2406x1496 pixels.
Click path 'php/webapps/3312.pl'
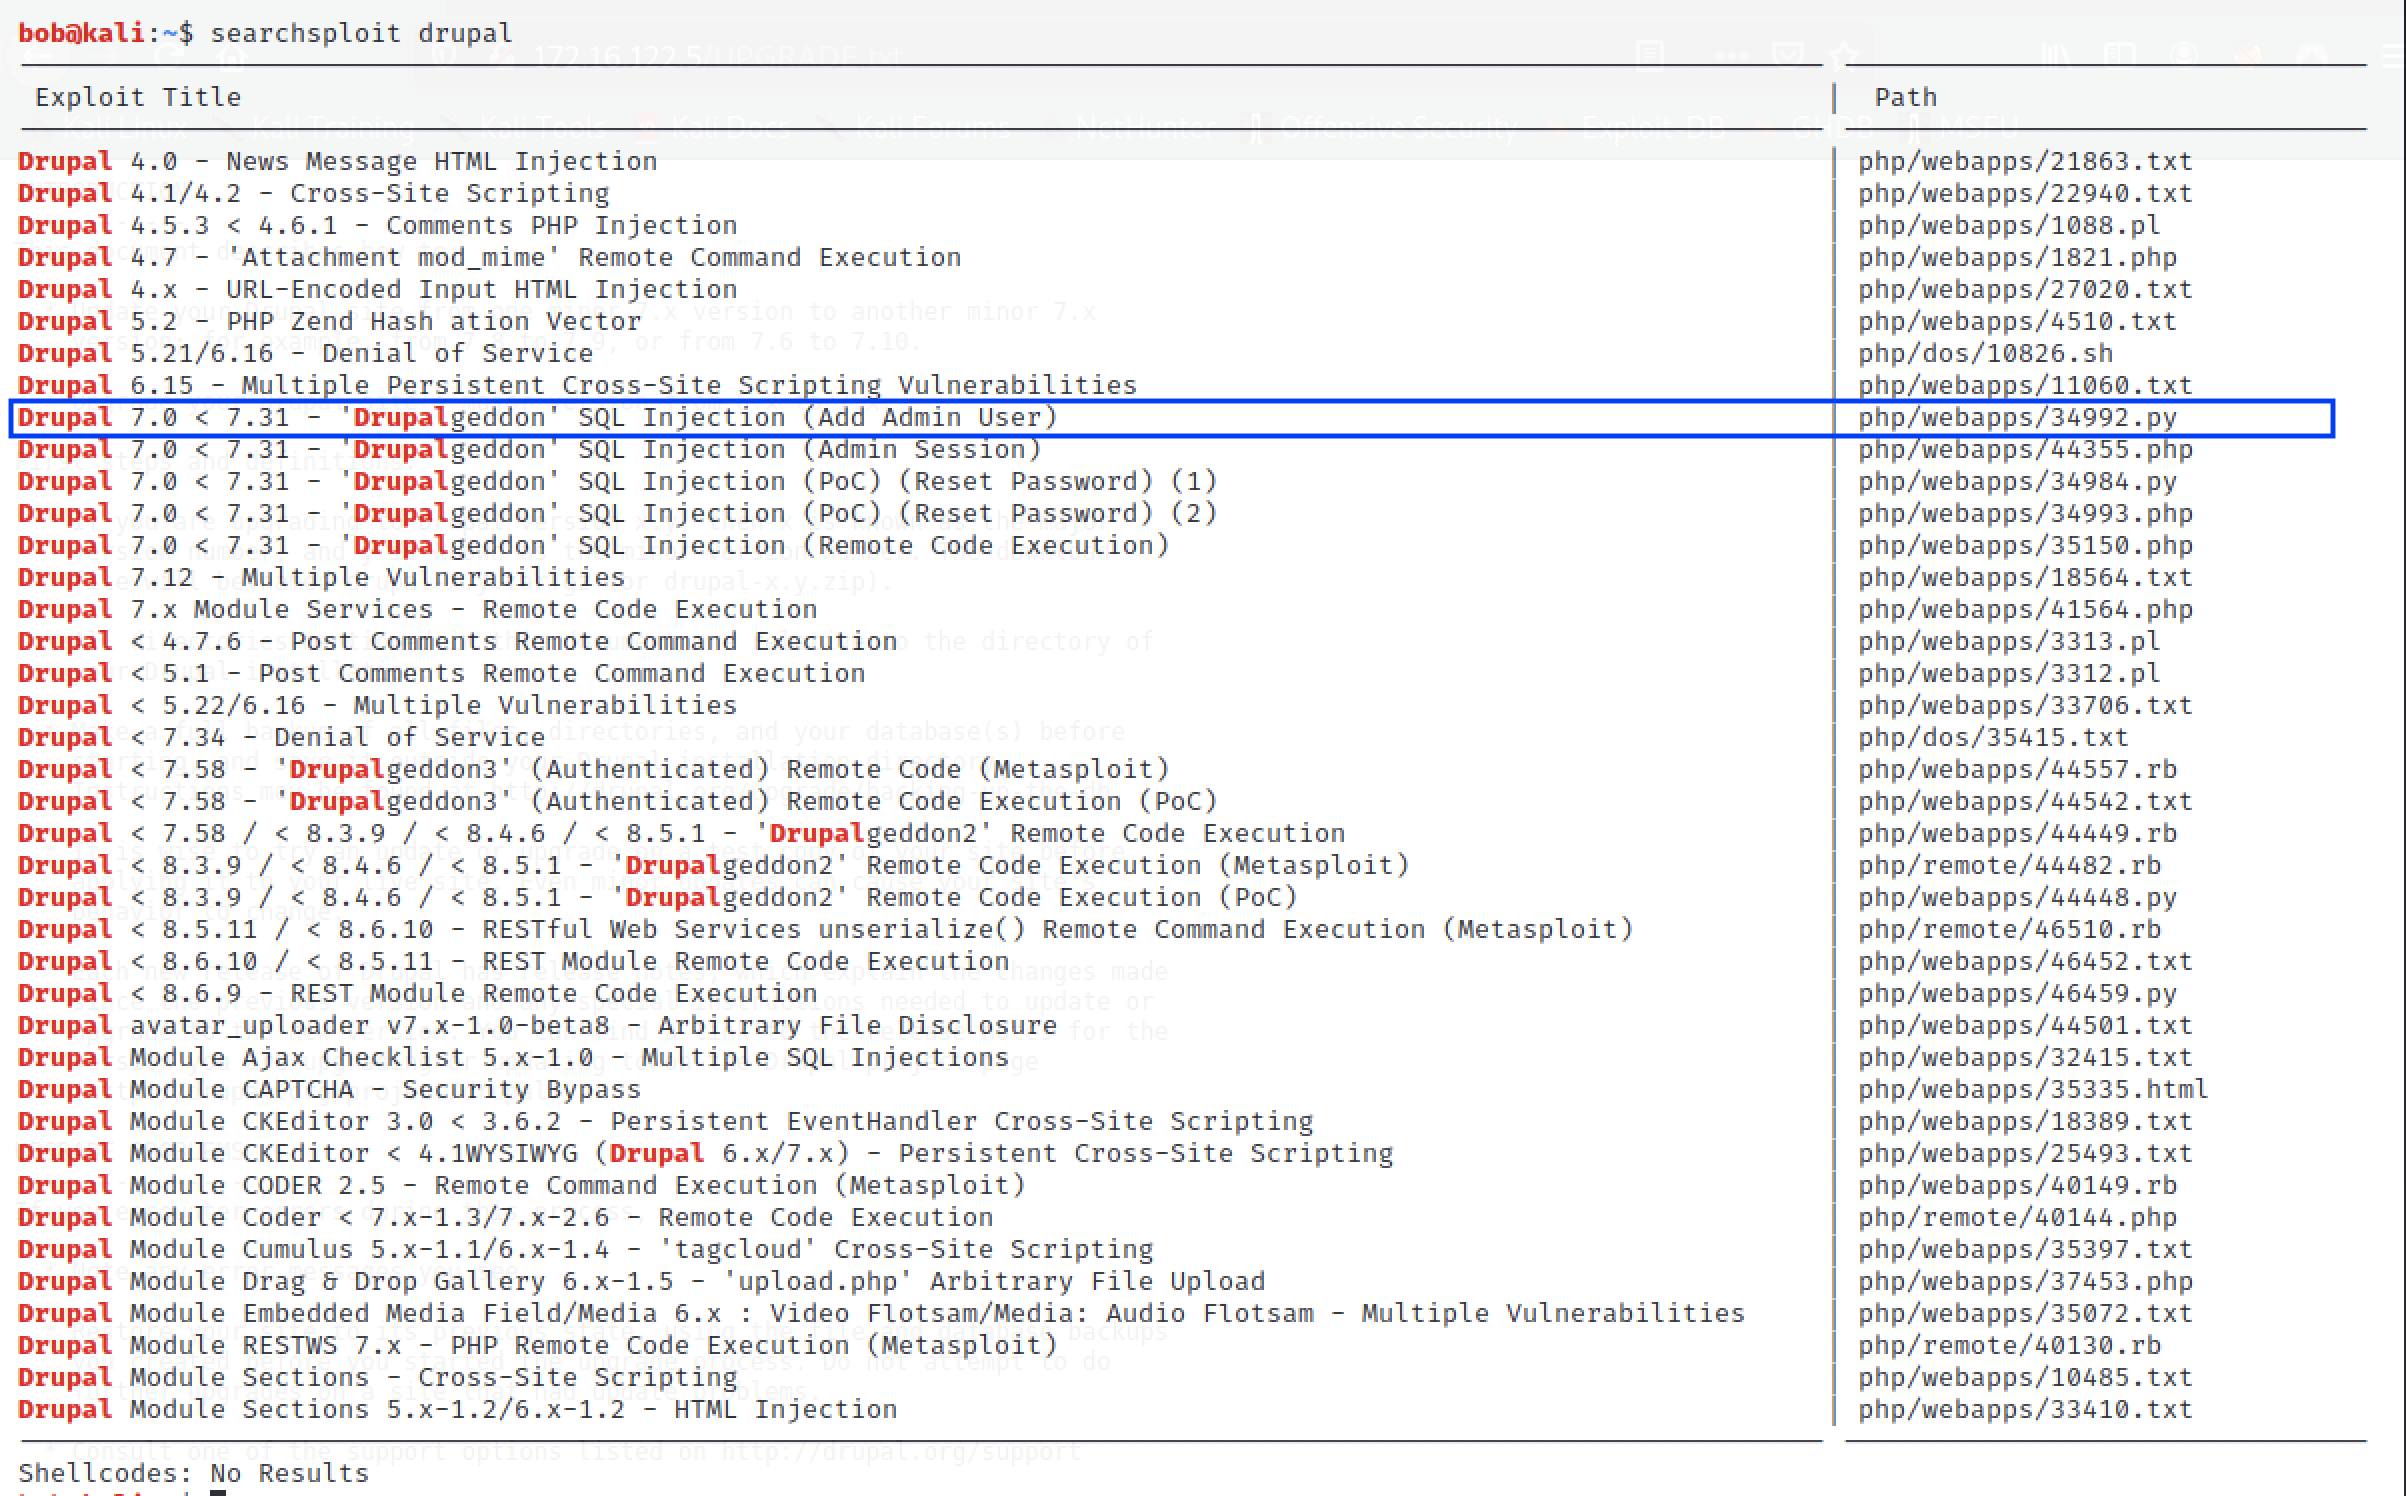(x=2009, y=673)
